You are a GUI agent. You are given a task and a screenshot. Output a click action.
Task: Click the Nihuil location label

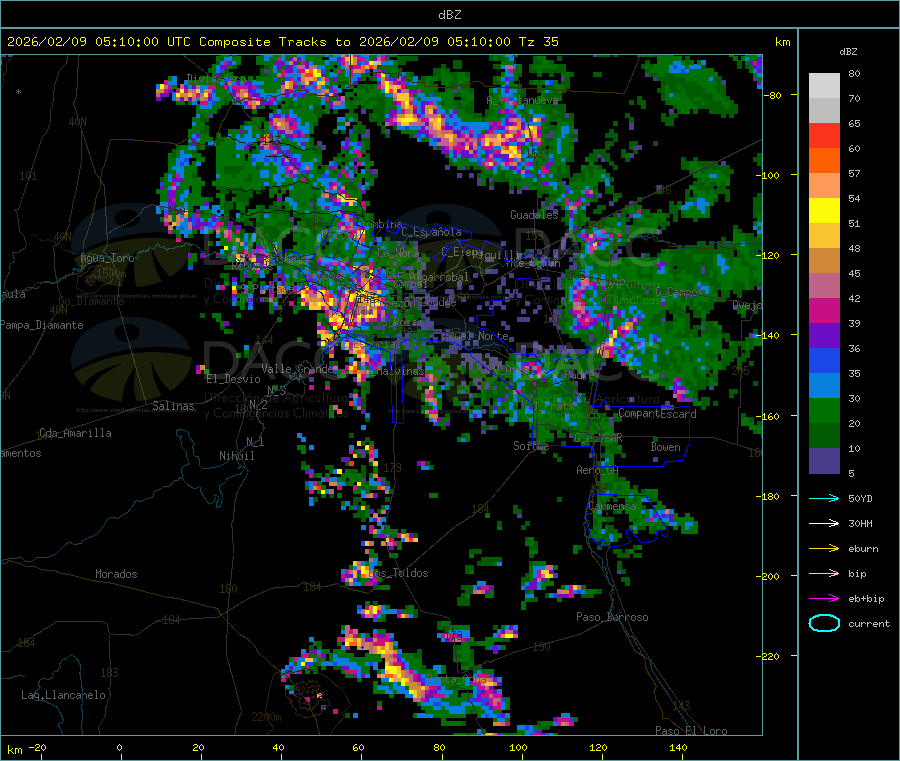point(236,456)
